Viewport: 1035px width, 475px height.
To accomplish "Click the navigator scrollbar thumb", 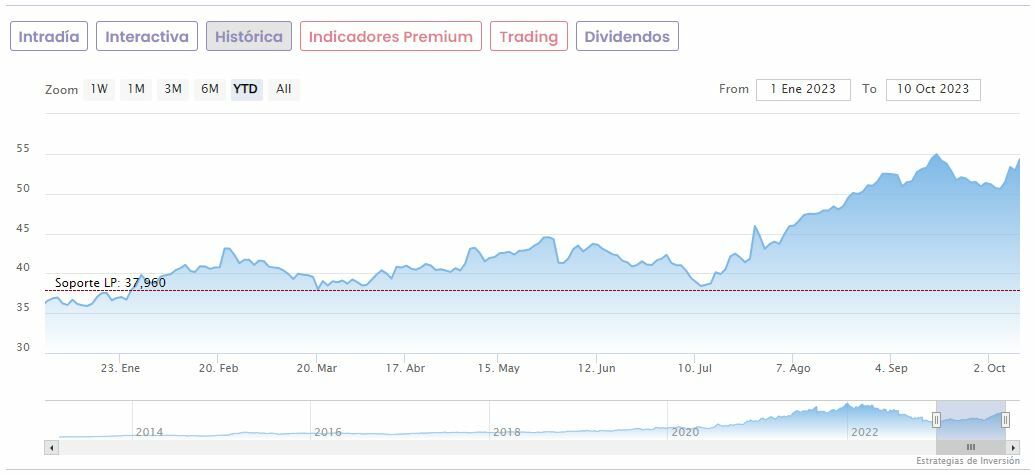I will coord(970,447).
